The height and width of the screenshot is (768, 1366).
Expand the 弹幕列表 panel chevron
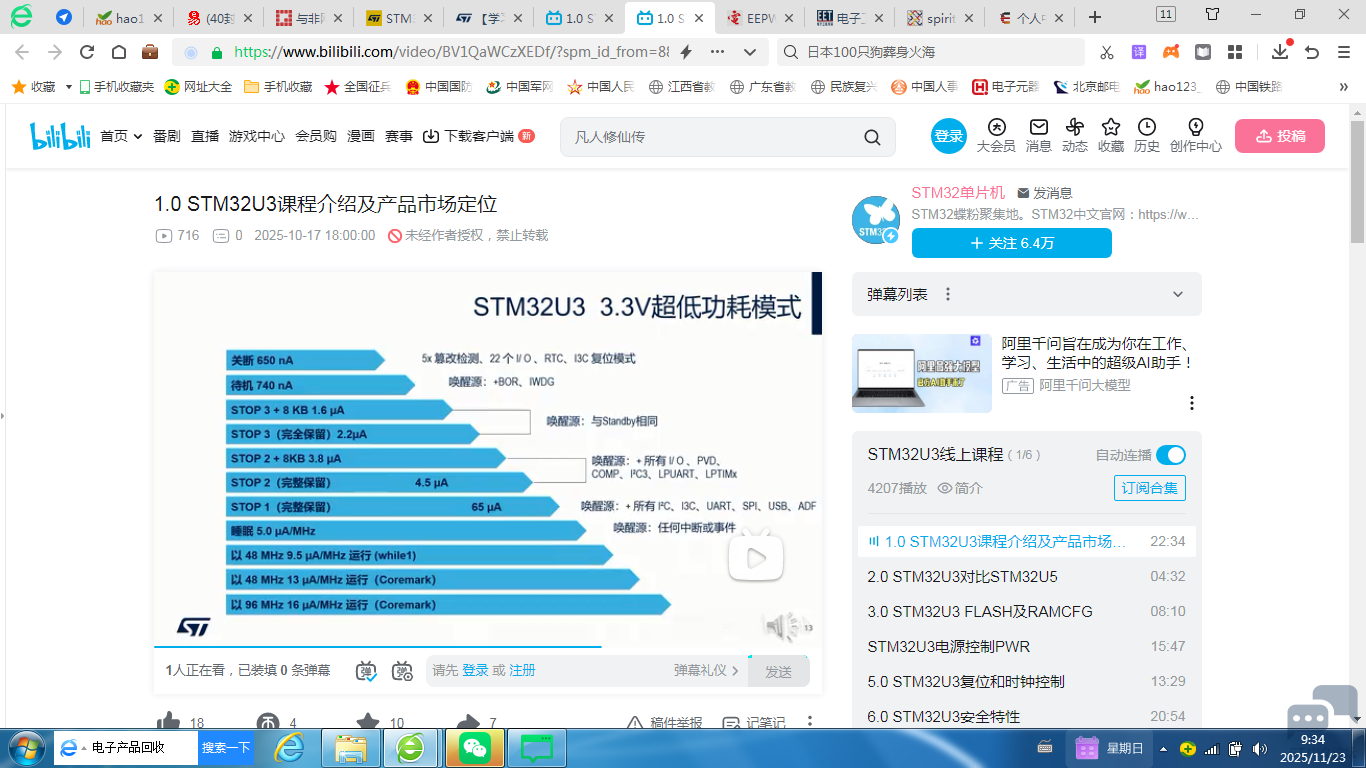(x=1178, y=294)
